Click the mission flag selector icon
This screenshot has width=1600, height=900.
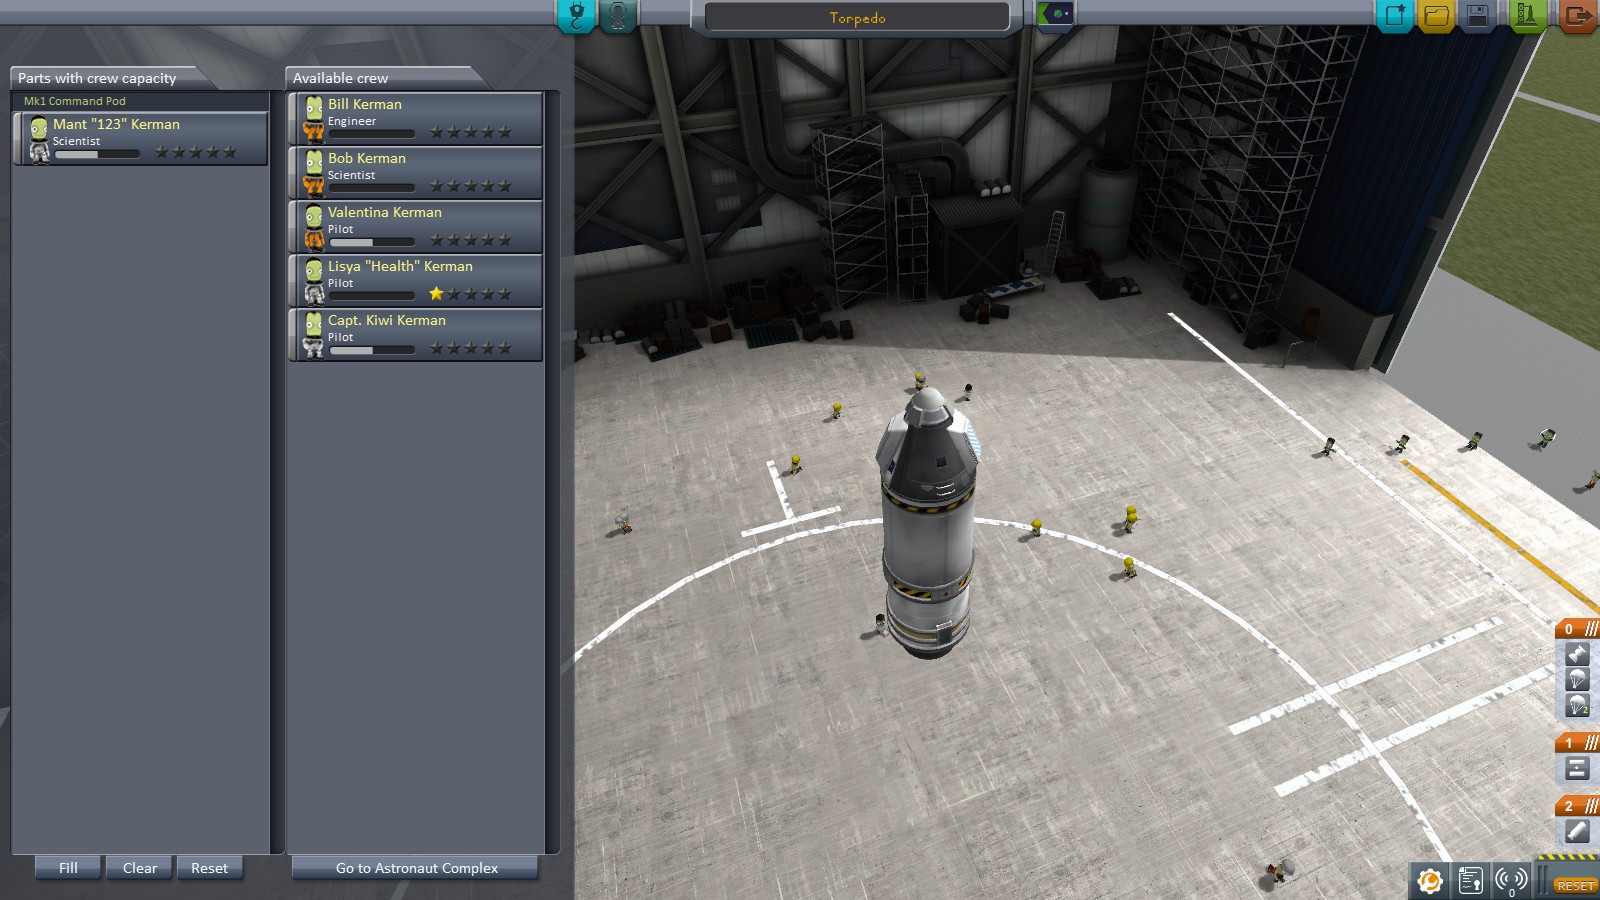click(1055, 14)
